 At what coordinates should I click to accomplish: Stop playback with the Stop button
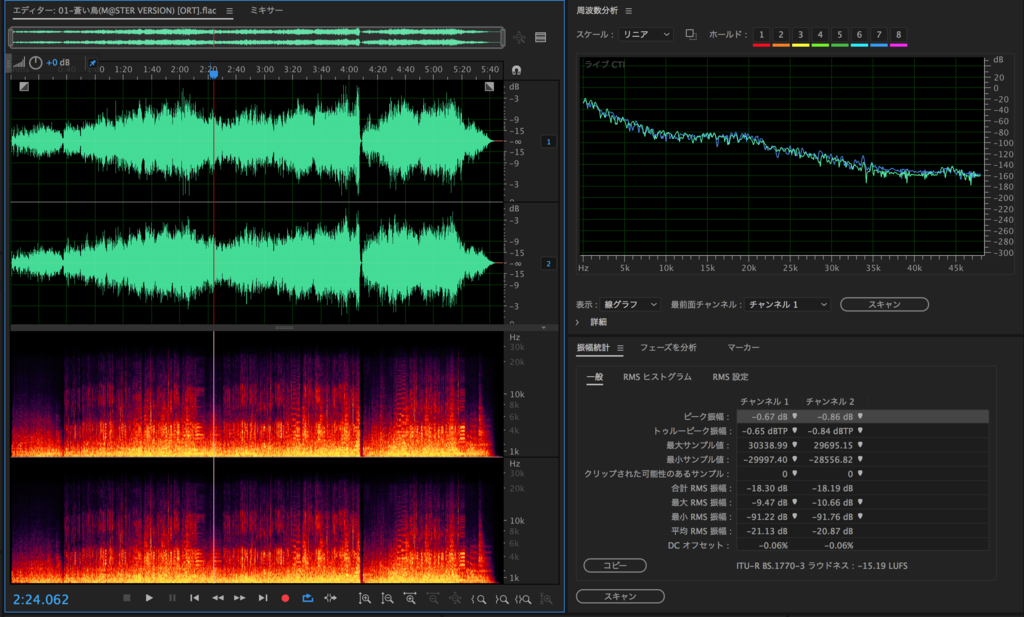(127, 597)
